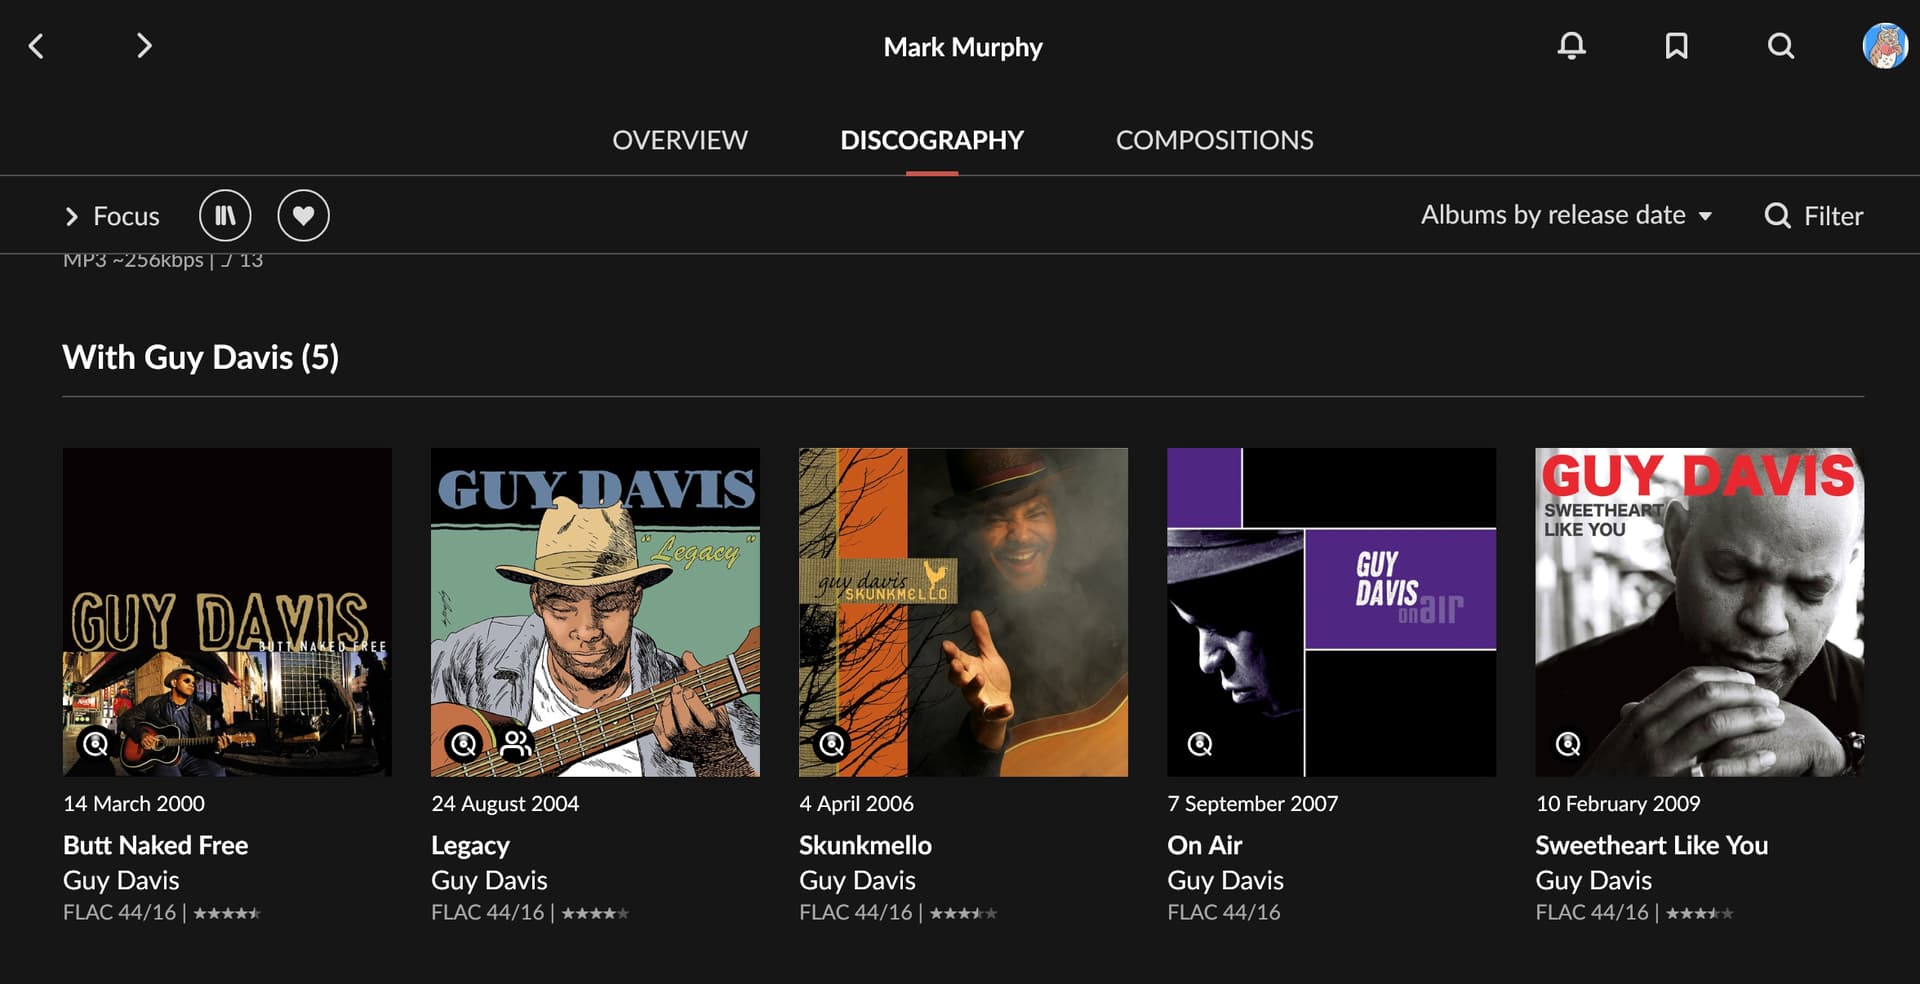Click date '4 April 2006'

click(x=856, y=804)
